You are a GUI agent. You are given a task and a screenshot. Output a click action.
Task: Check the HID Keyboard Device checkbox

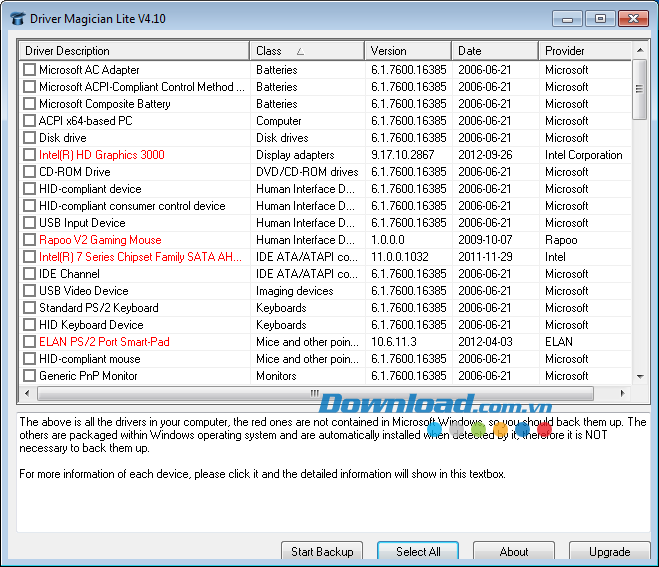click(x=29, y=324)
